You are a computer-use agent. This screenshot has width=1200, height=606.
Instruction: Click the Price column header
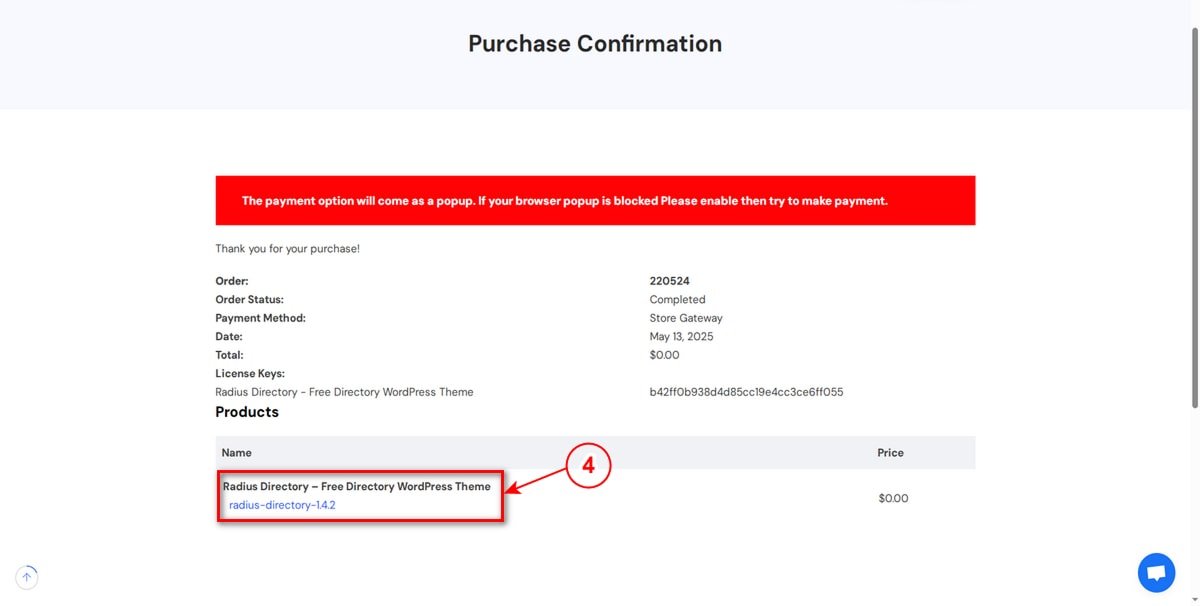coord(890,453)
